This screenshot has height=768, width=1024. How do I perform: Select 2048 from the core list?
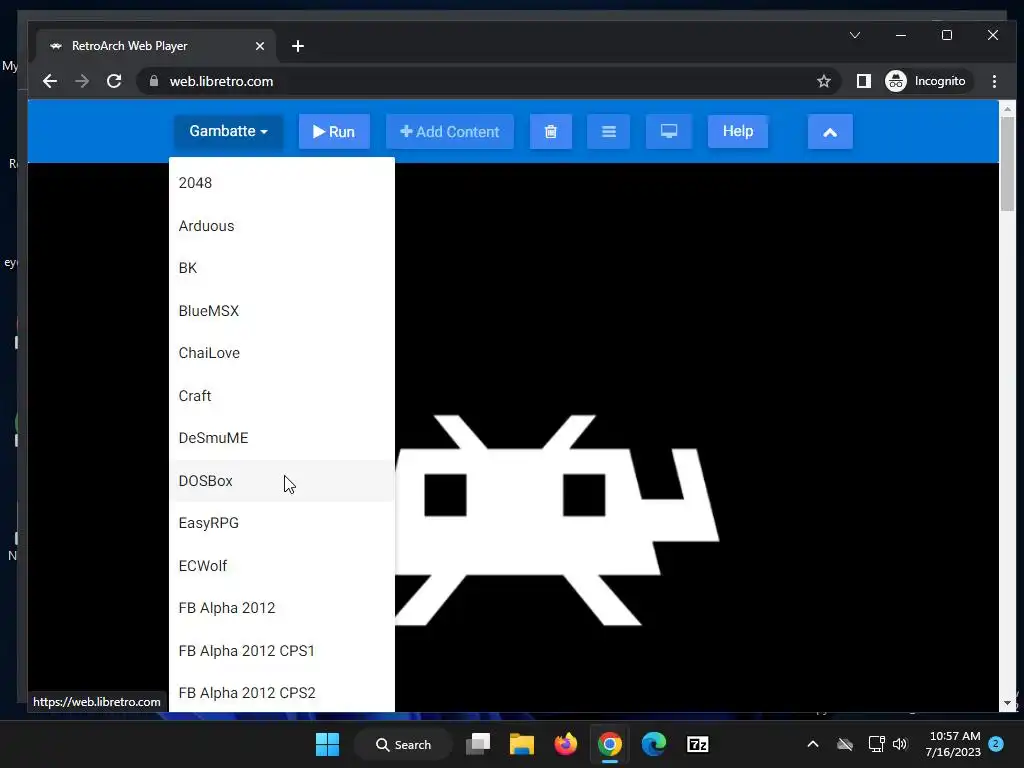(281, 183)
